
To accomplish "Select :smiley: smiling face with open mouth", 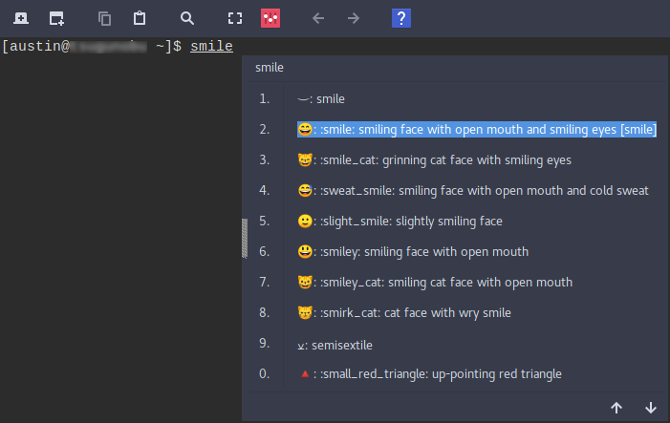I will (413, 252).
